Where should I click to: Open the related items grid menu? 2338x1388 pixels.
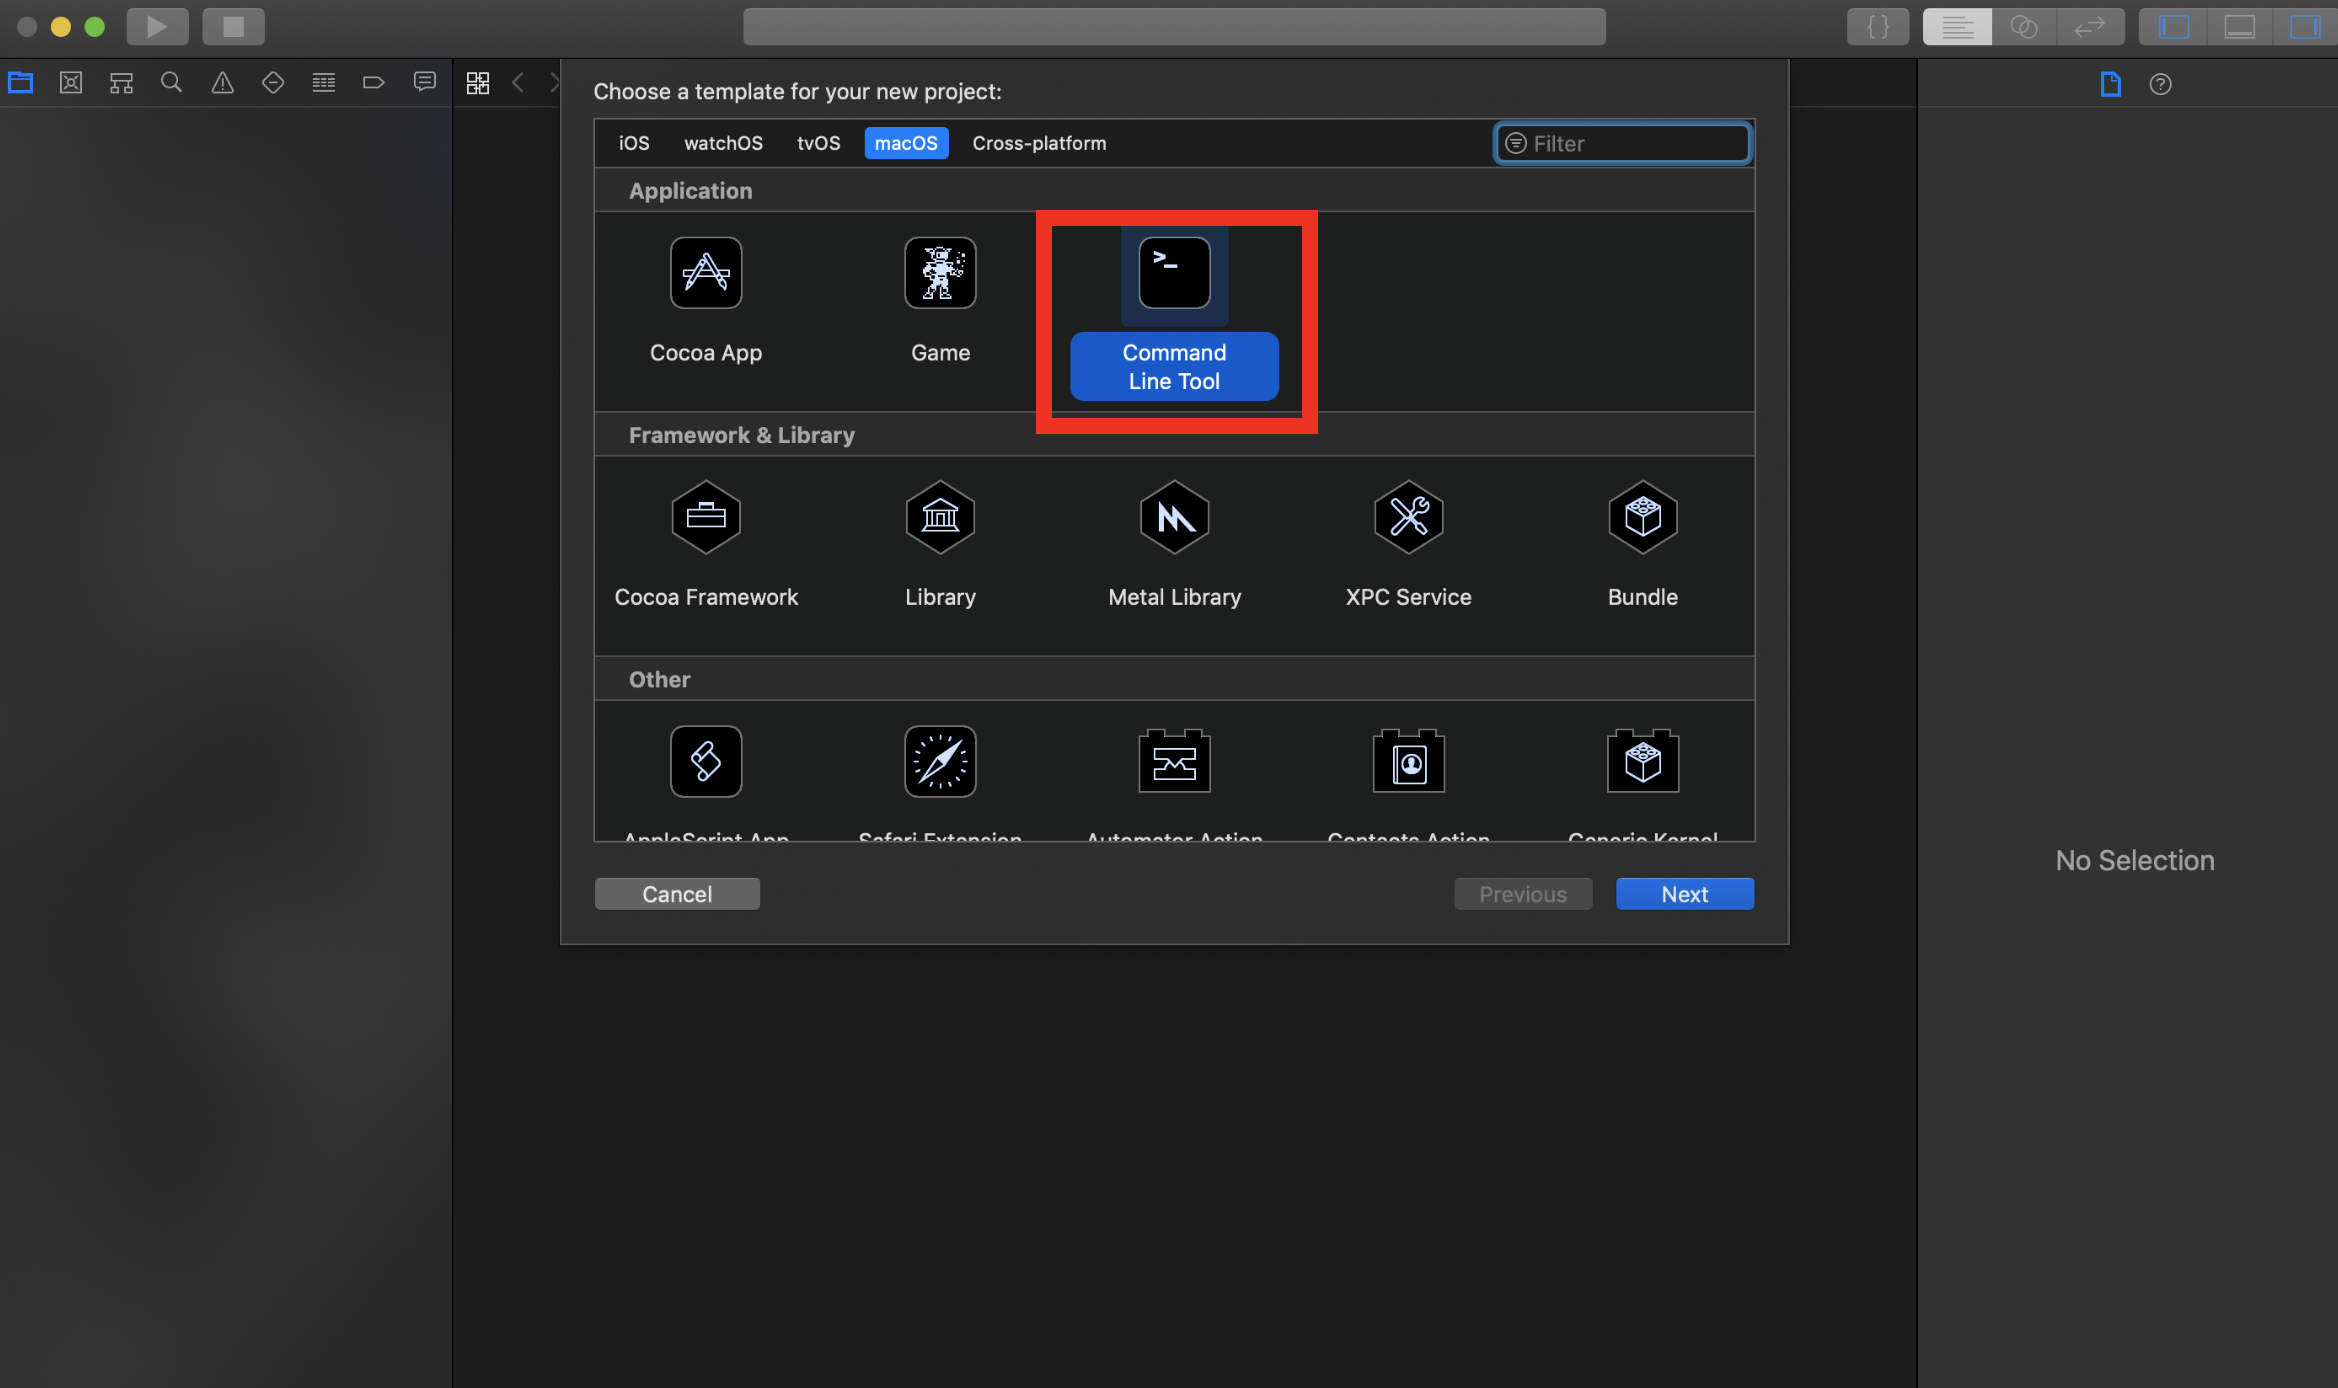(478, 83)
